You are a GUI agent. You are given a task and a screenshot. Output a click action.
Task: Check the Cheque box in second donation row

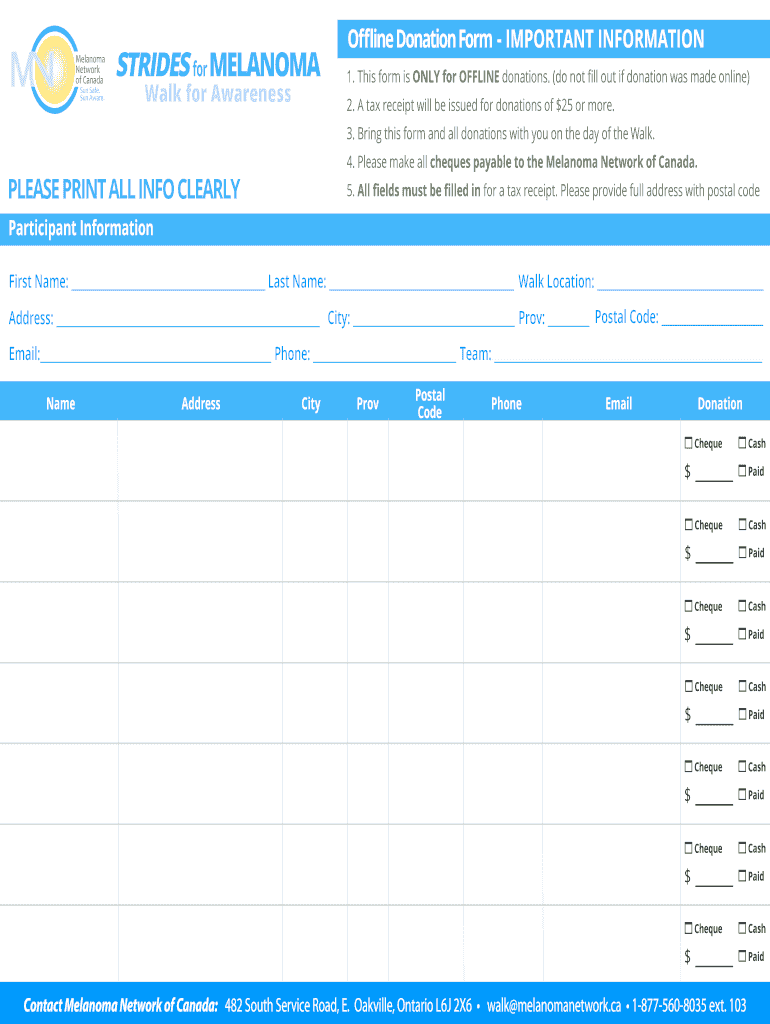(689, 524)
